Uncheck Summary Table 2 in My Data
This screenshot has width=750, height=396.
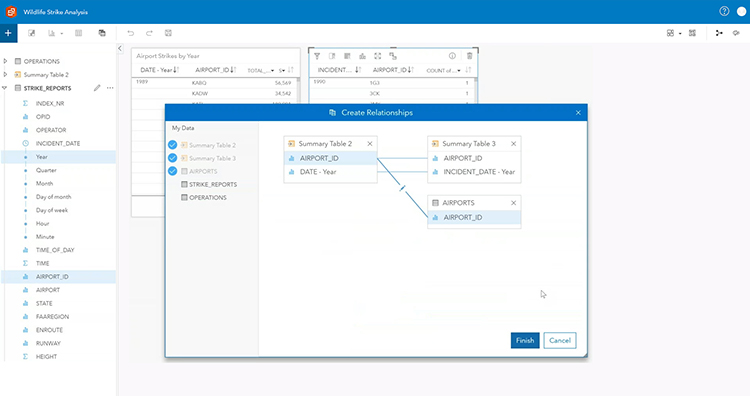[x=173, y=145]
